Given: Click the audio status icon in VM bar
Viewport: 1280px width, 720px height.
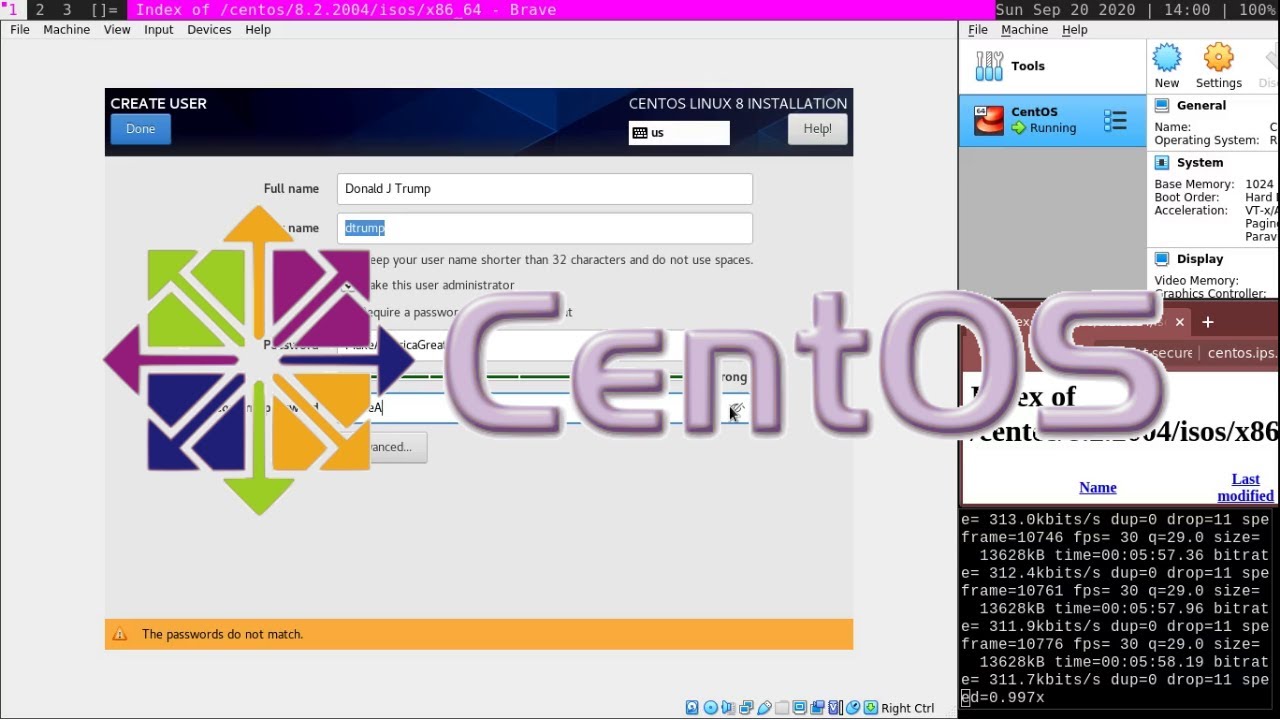Looking at the screenshot, I should click(728, 708).
